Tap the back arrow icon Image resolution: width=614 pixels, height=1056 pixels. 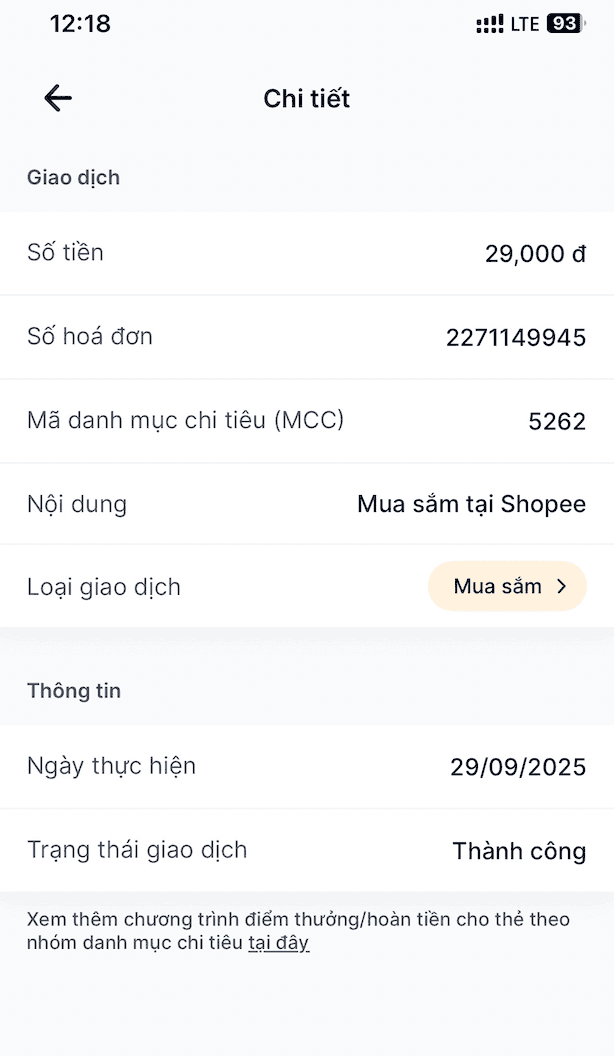[58, 98]
